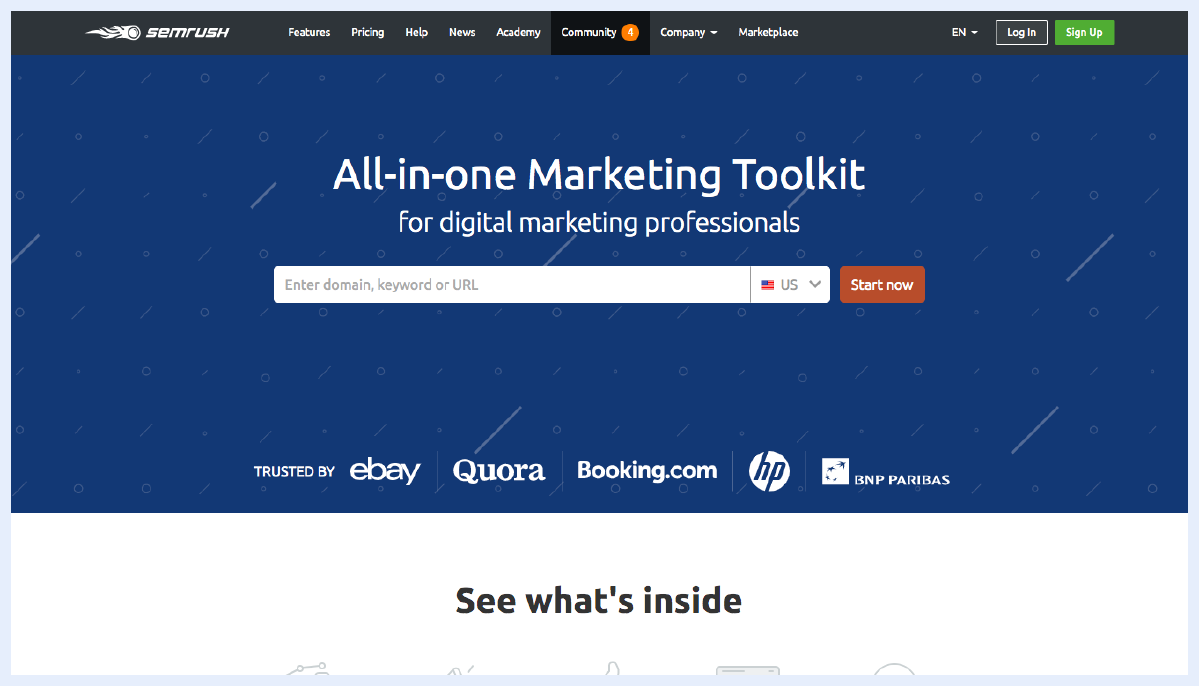This screenshot has height=686, width=1199.
Task: Open the Help section
Action: pos(416,32)
